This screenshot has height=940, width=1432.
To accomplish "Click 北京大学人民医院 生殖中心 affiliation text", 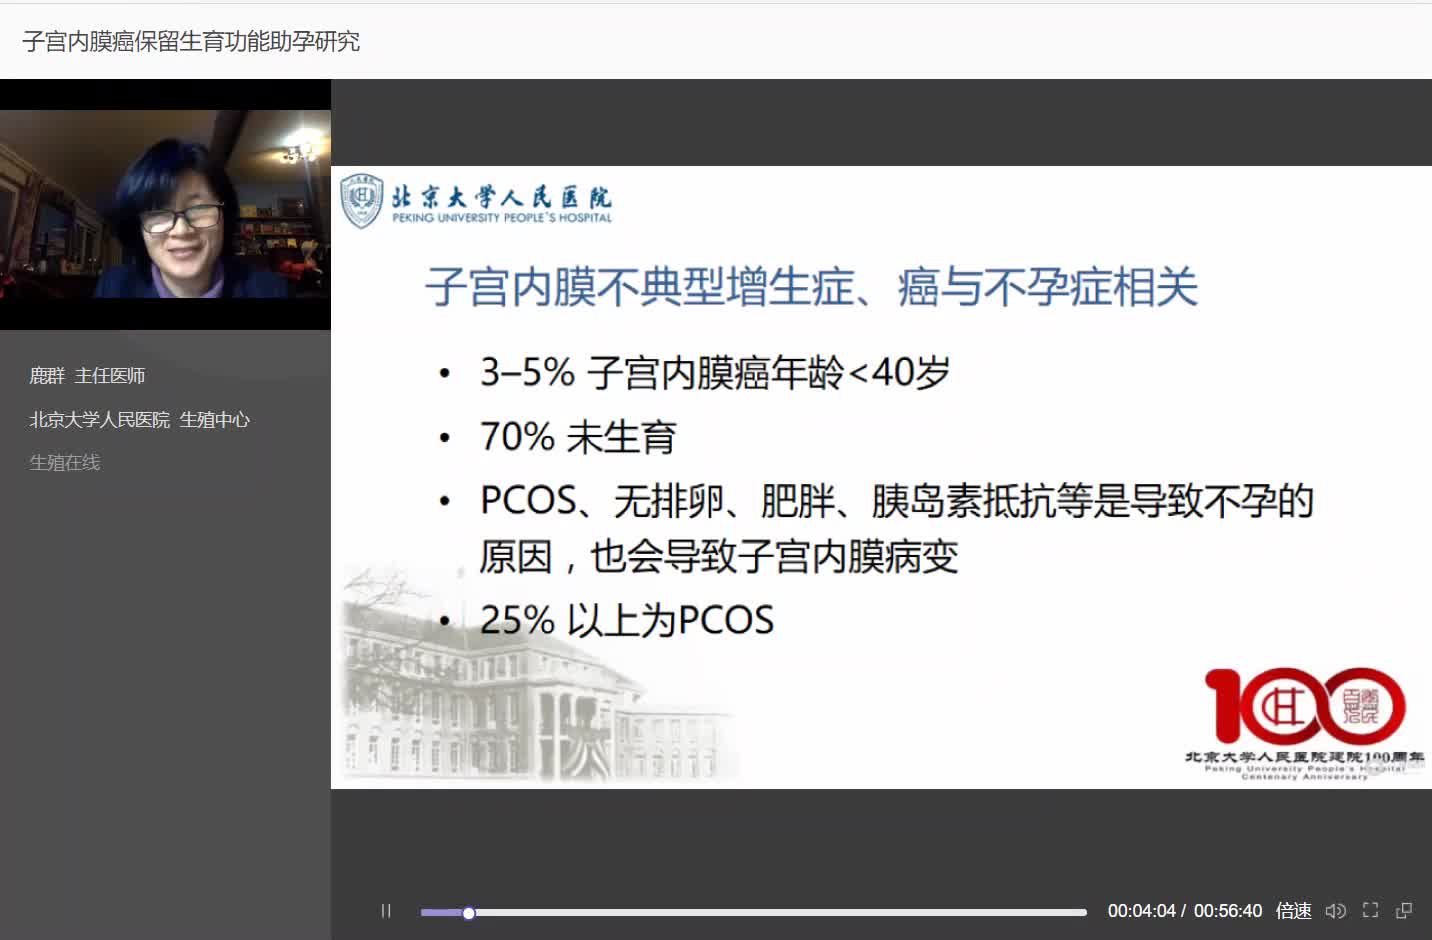I will pyautogui.click(x=139, y=420).
